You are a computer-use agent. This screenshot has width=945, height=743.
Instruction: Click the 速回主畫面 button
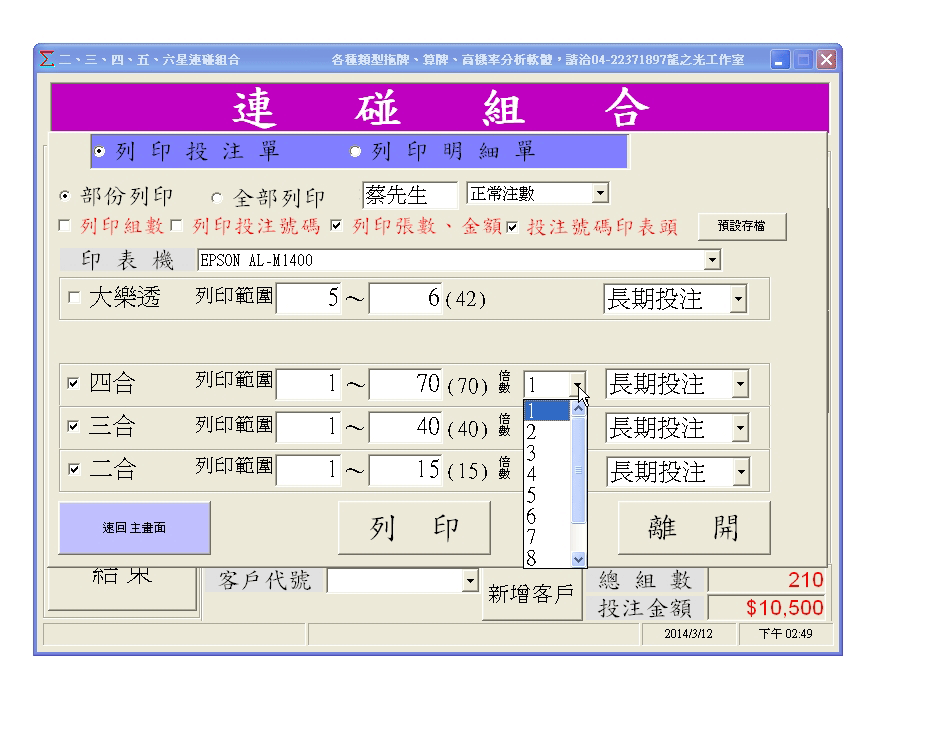pos(134,528)
